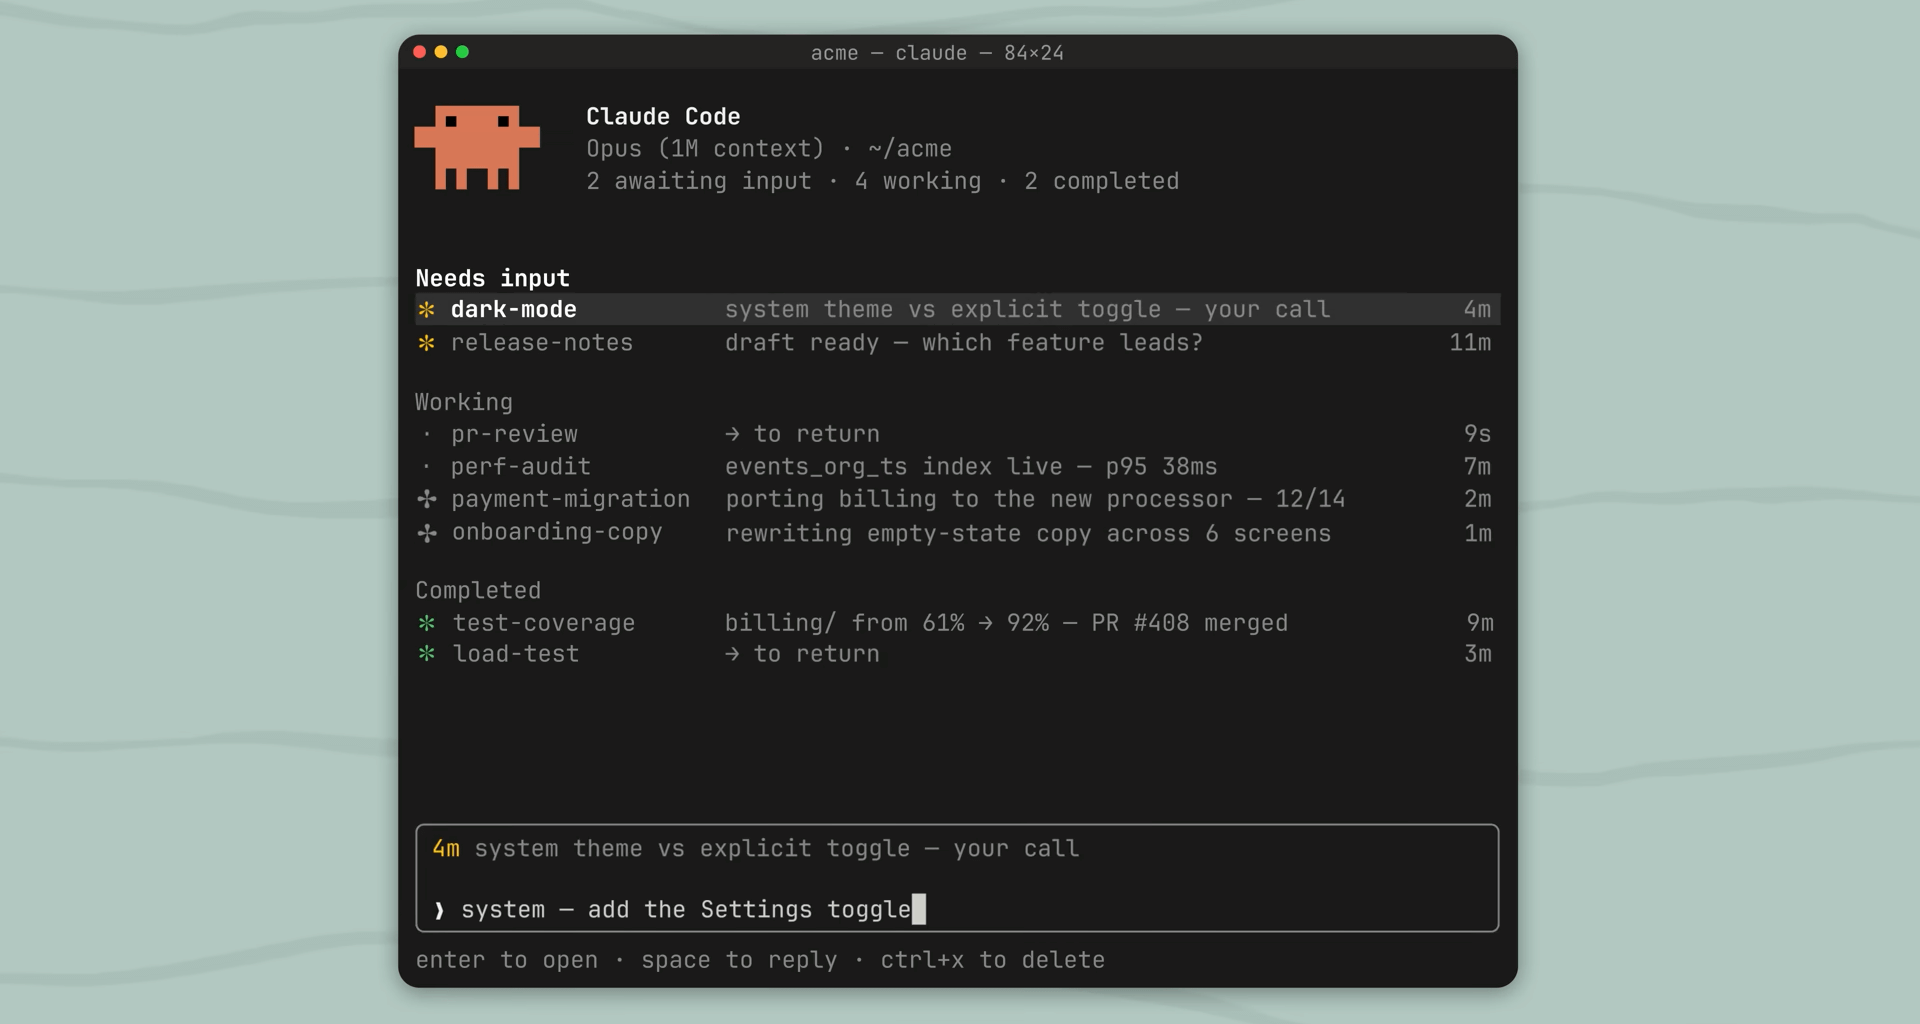Click the 'ctrl+x to delete' hint
1920x1024 pixels.
pyautogui.click(x=993, y=960)
